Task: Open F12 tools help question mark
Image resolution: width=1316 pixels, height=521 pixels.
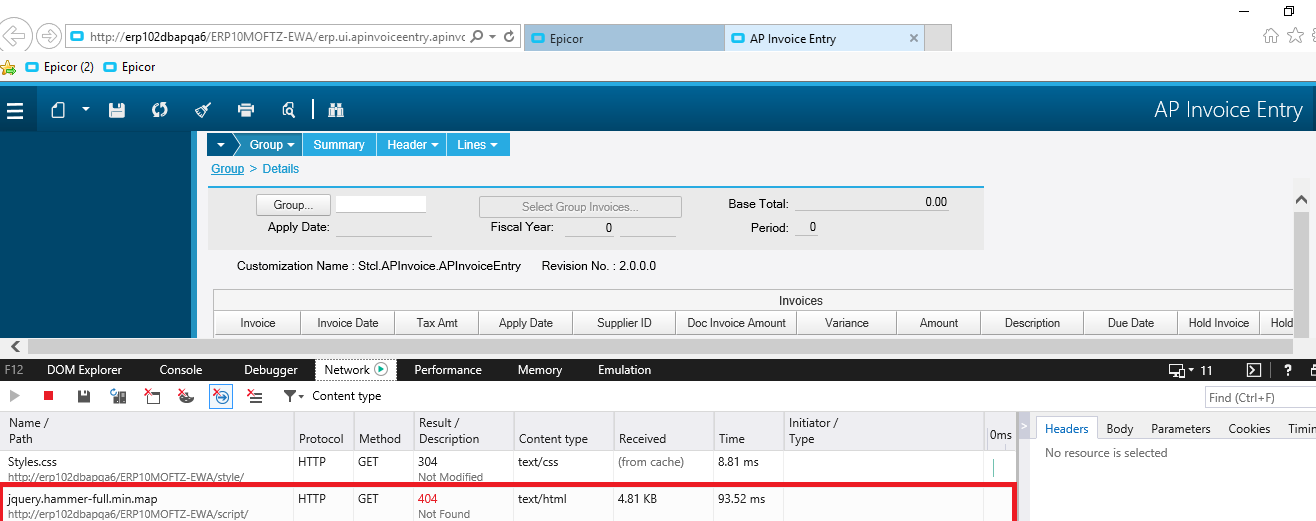Action: coord(1287,370)
